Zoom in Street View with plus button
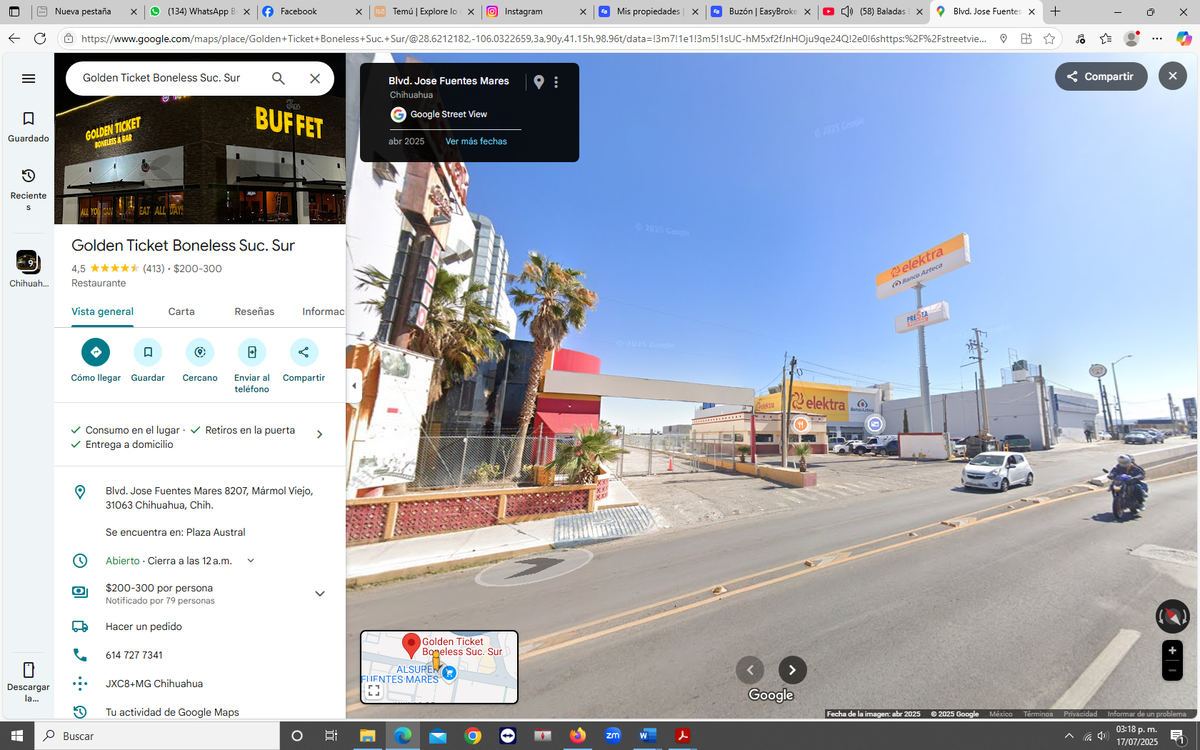 [x=1172, y=651]
